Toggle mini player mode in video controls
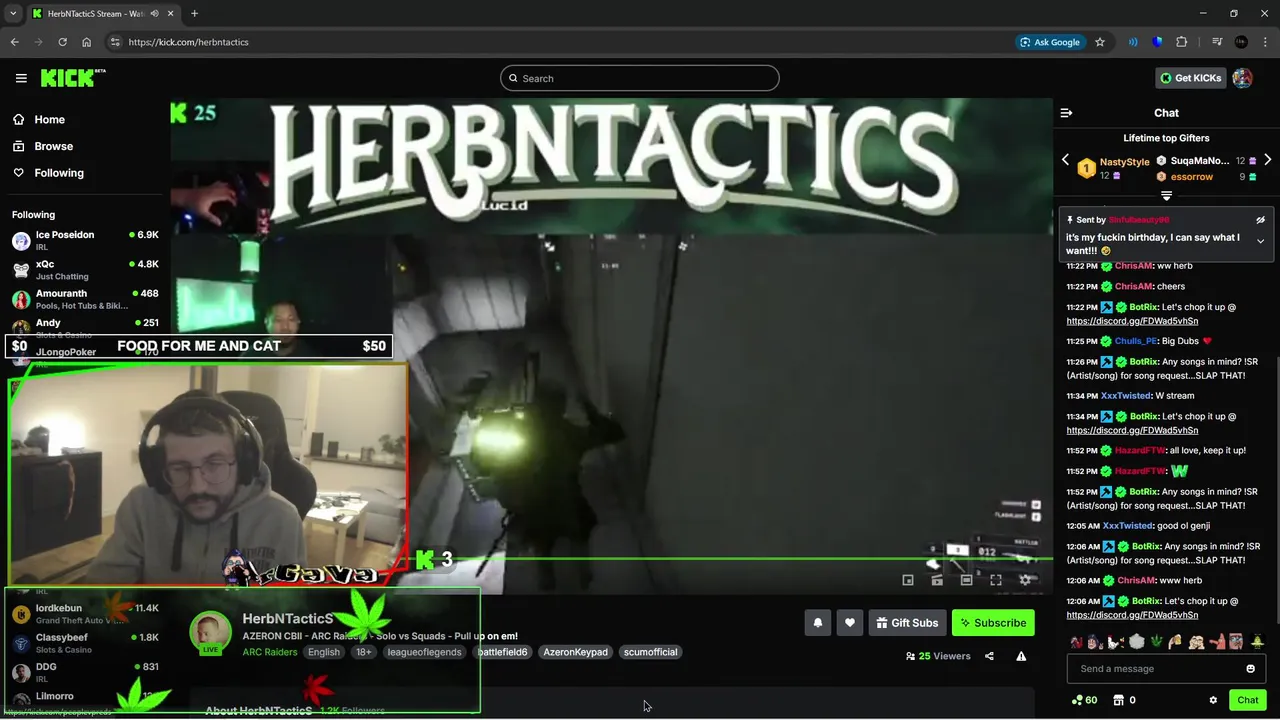1280x720 pixels. point(908,580)
